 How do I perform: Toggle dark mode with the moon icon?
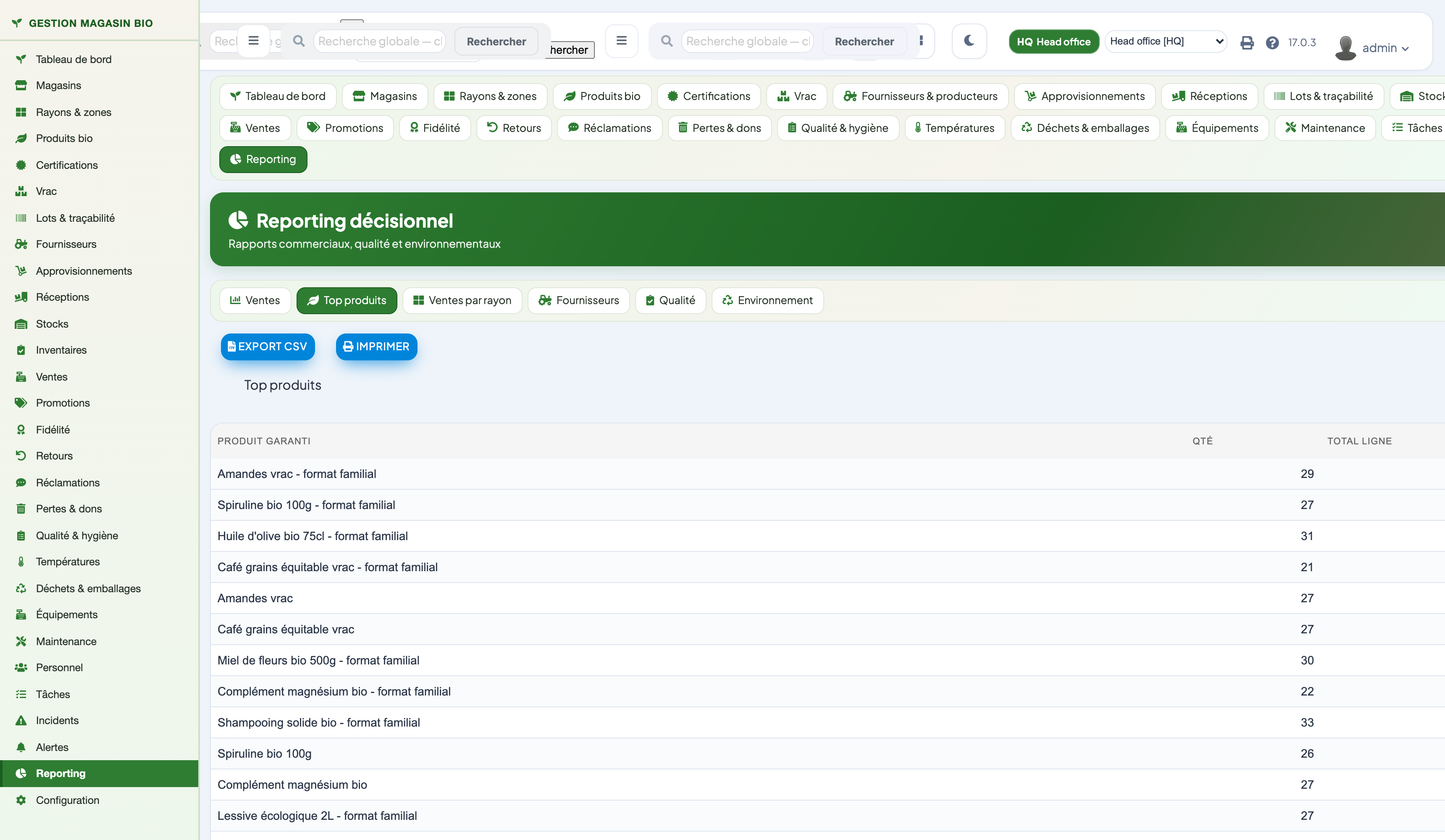pos(969,41)
